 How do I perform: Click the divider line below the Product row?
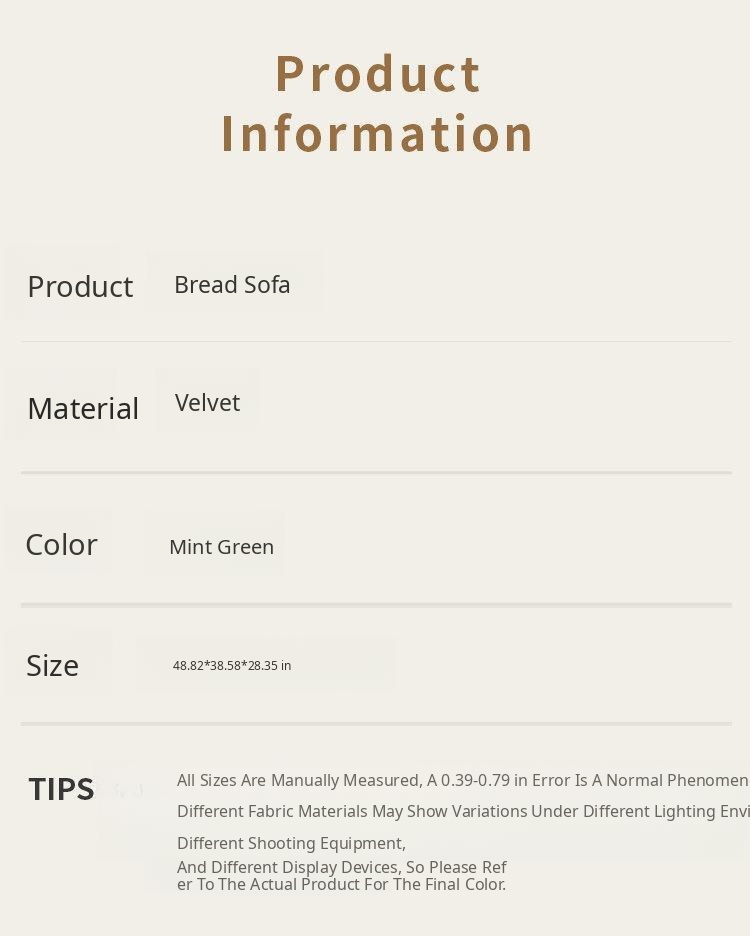point(376,342)
